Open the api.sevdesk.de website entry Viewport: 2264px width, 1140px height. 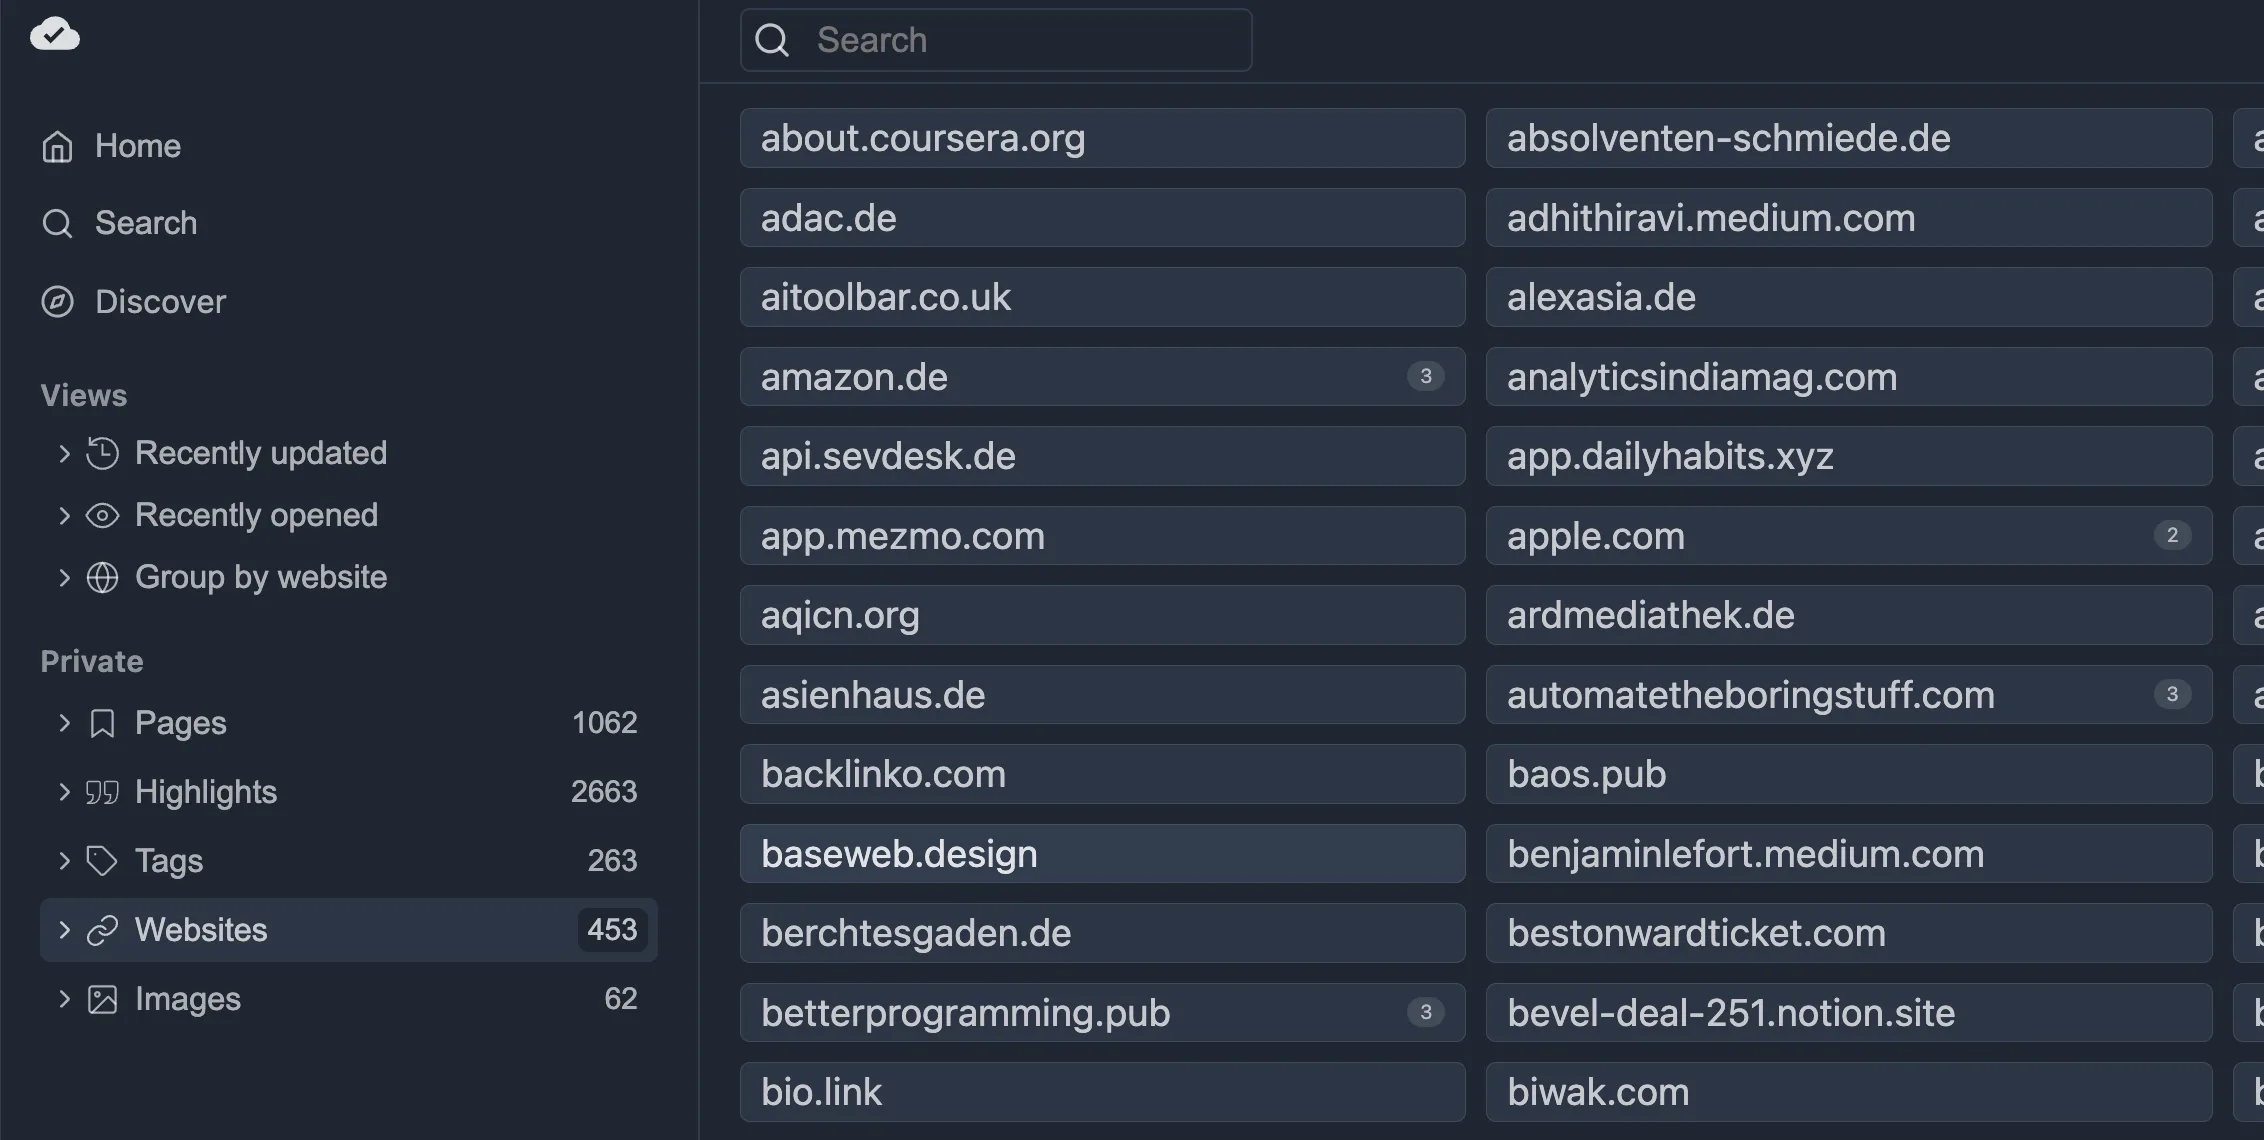point(1102,456)
